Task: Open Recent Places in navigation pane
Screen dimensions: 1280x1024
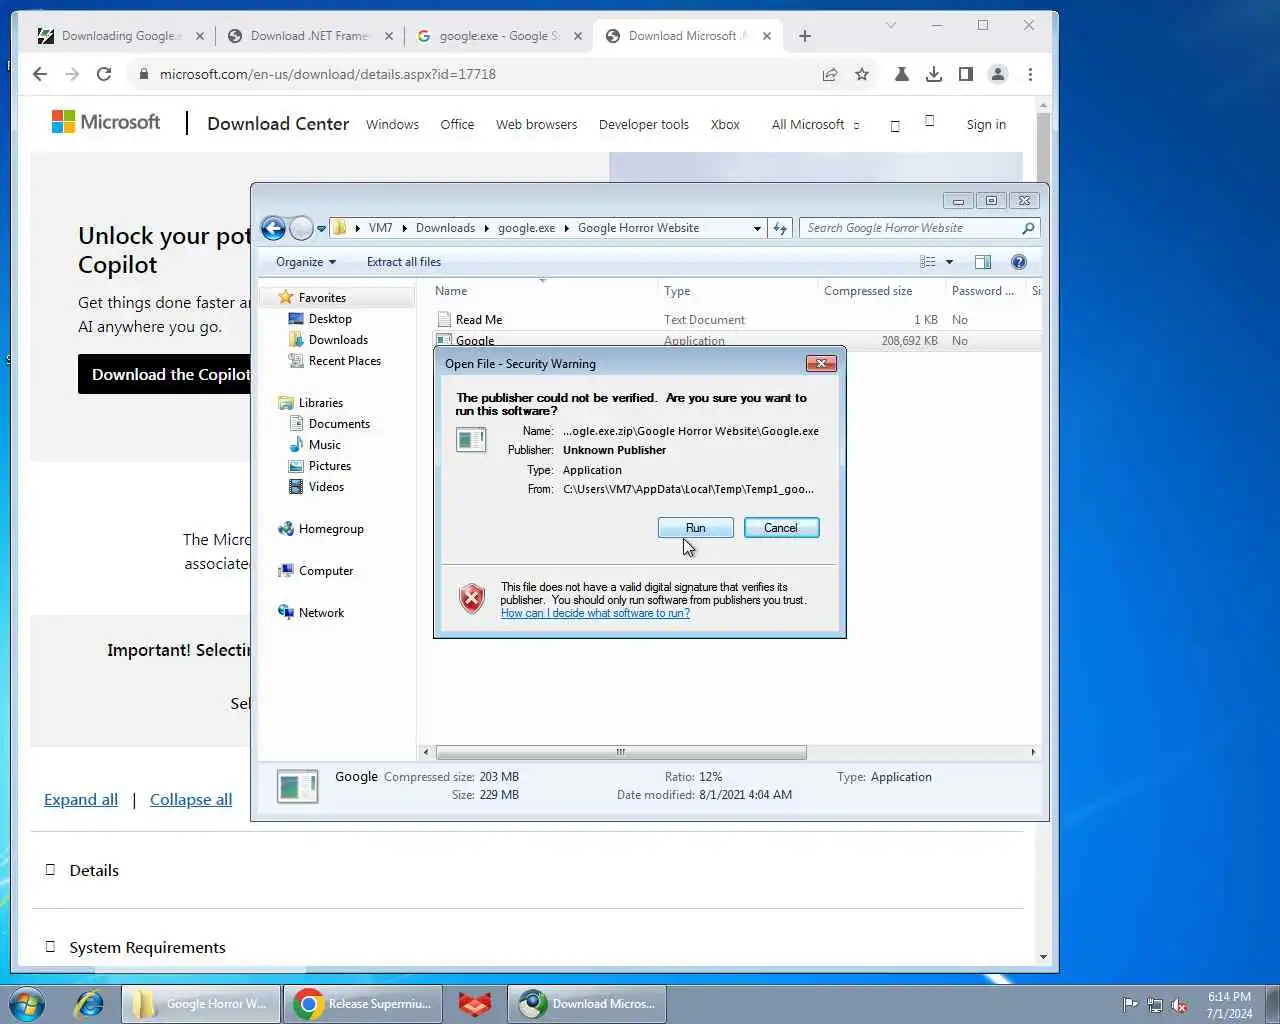Action: (x=344, y=361)
